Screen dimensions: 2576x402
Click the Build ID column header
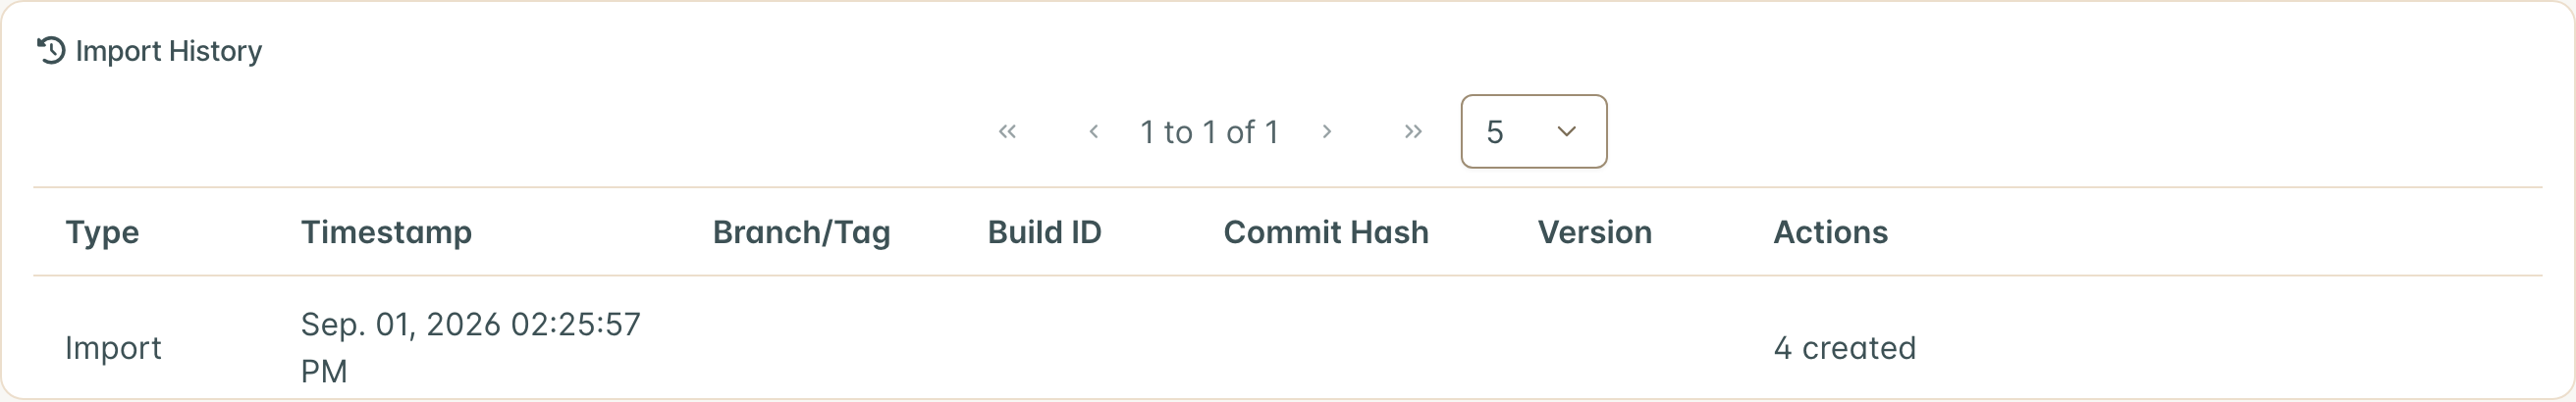[1044, 232]
